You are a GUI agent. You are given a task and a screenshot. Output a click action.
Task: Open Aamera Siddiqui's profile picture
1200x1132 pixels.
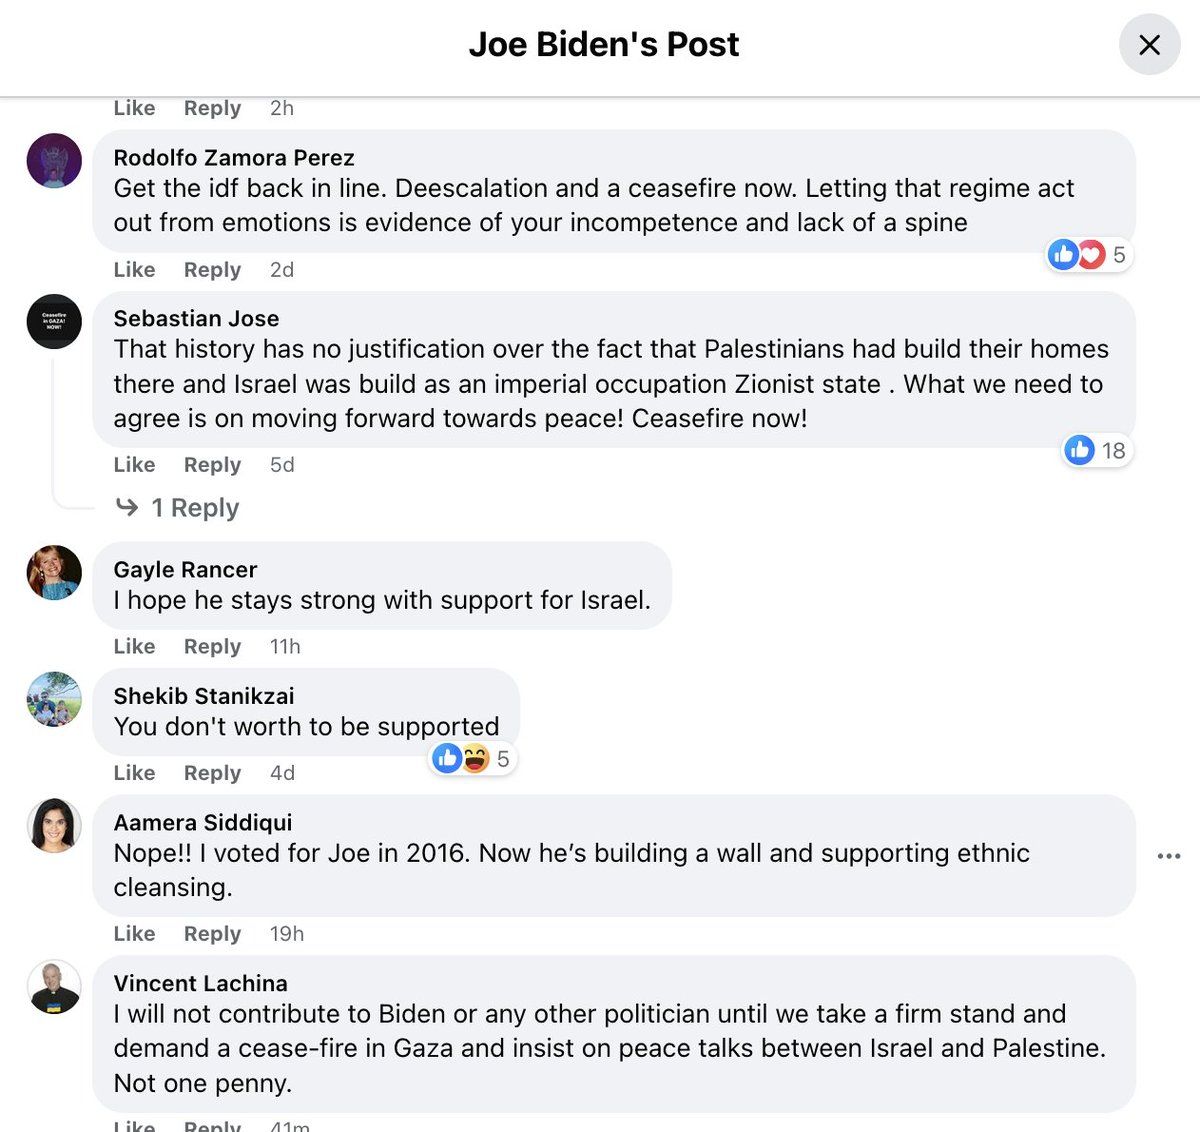[x=54, y=826]
